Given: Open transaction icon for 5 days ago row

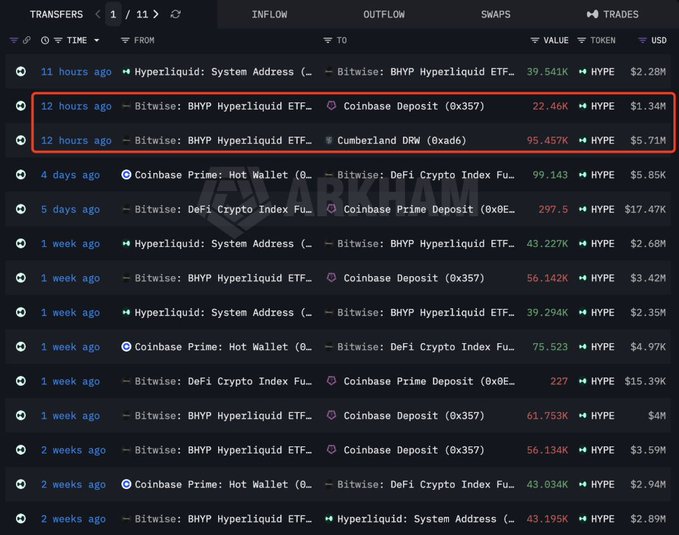Looking at the screenshot, I should (21, 209).
